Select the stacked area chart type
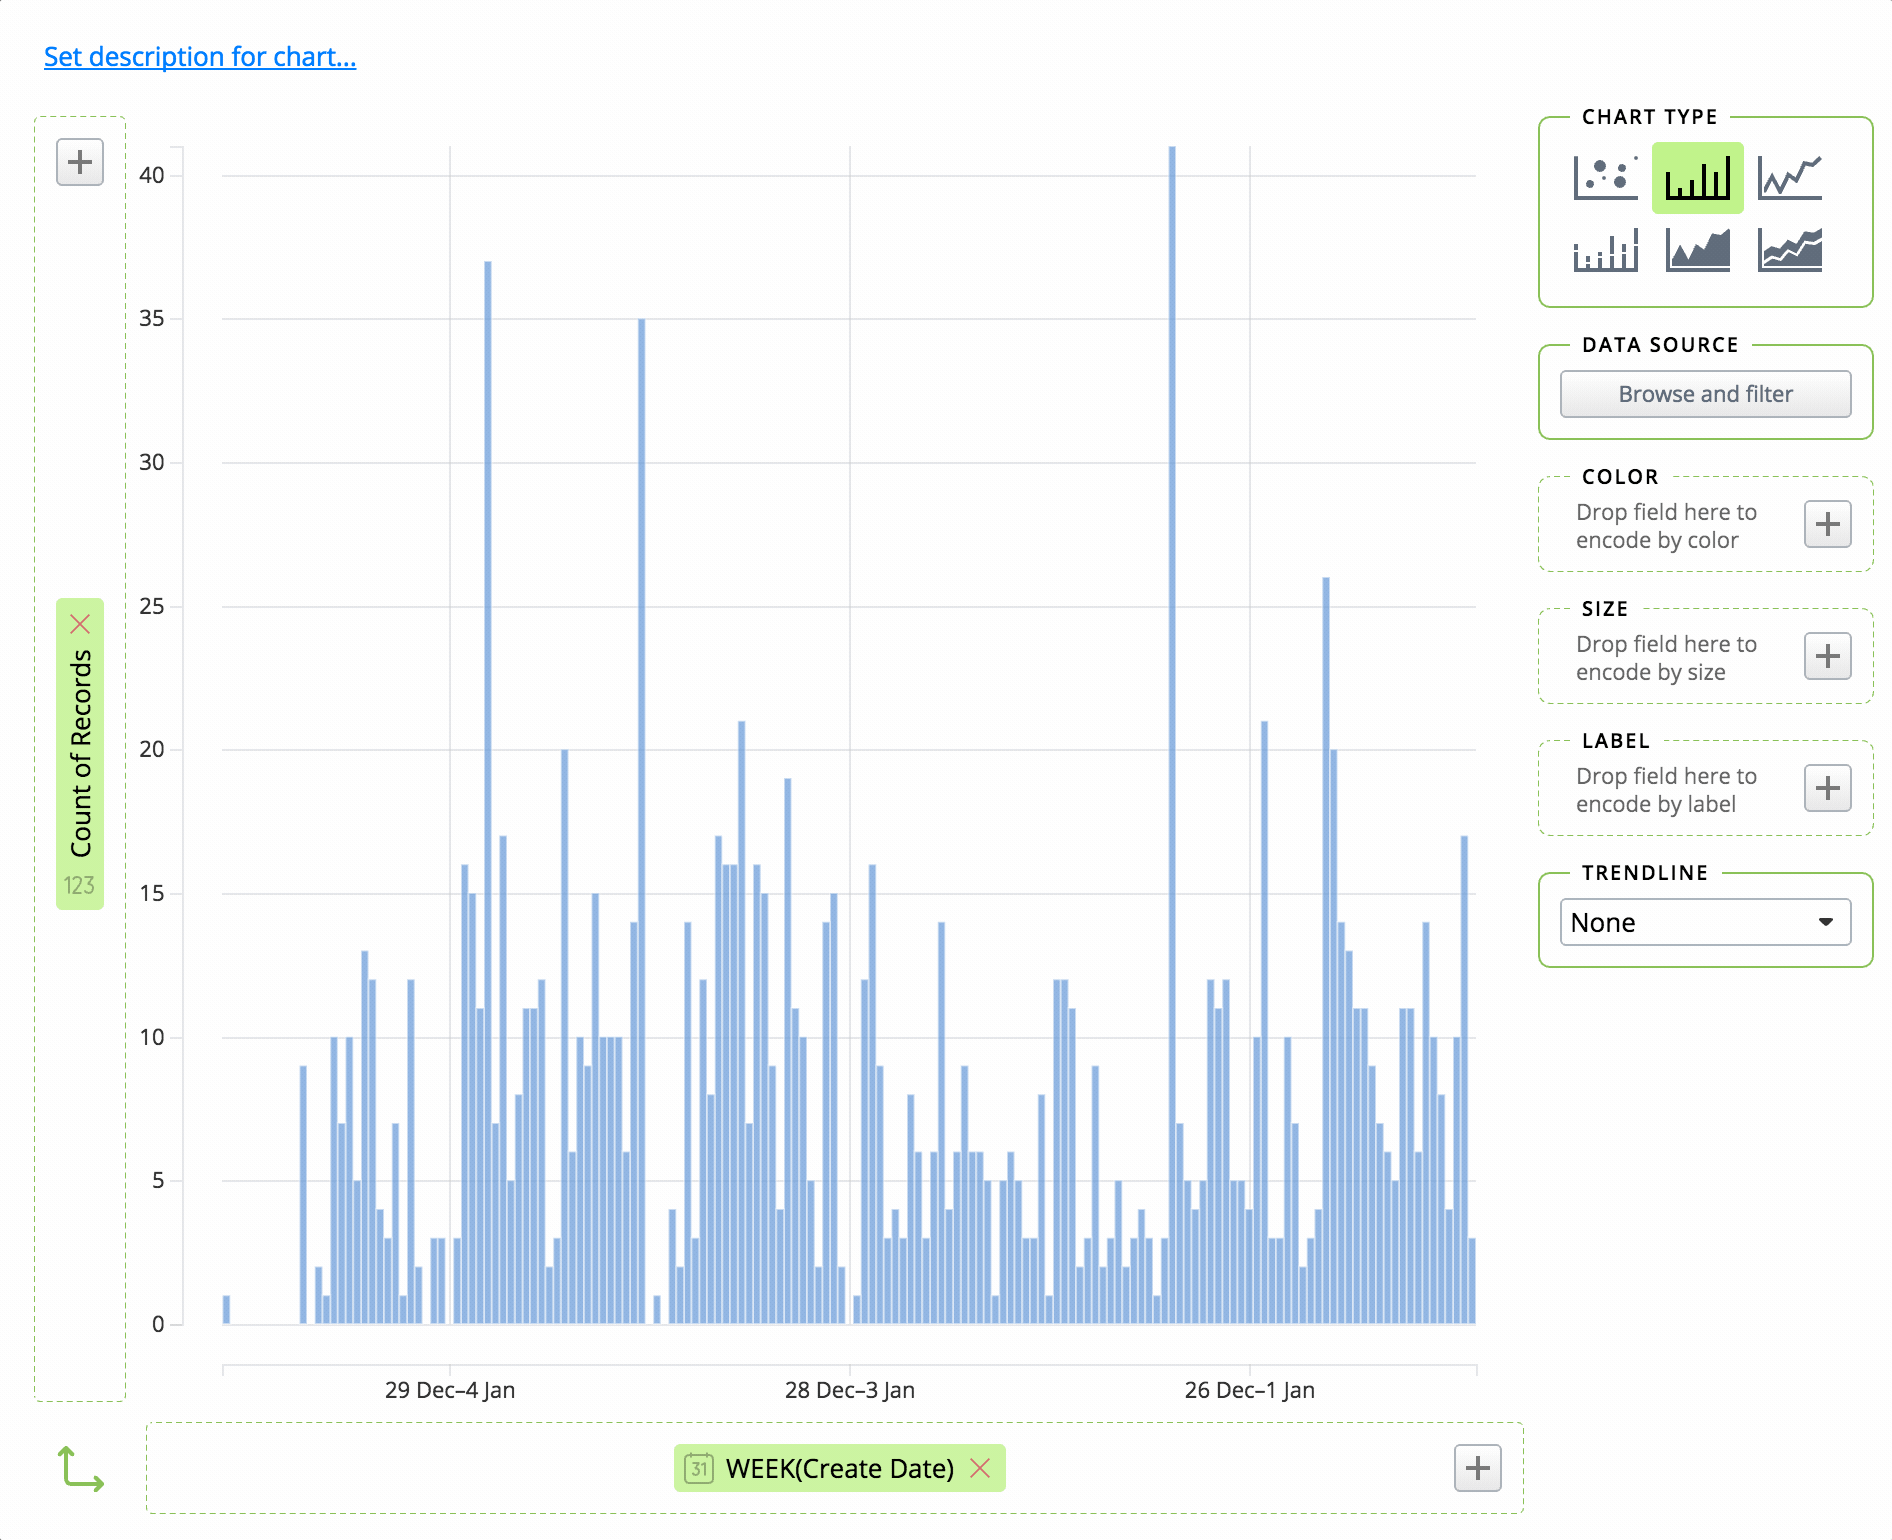 1790,252
